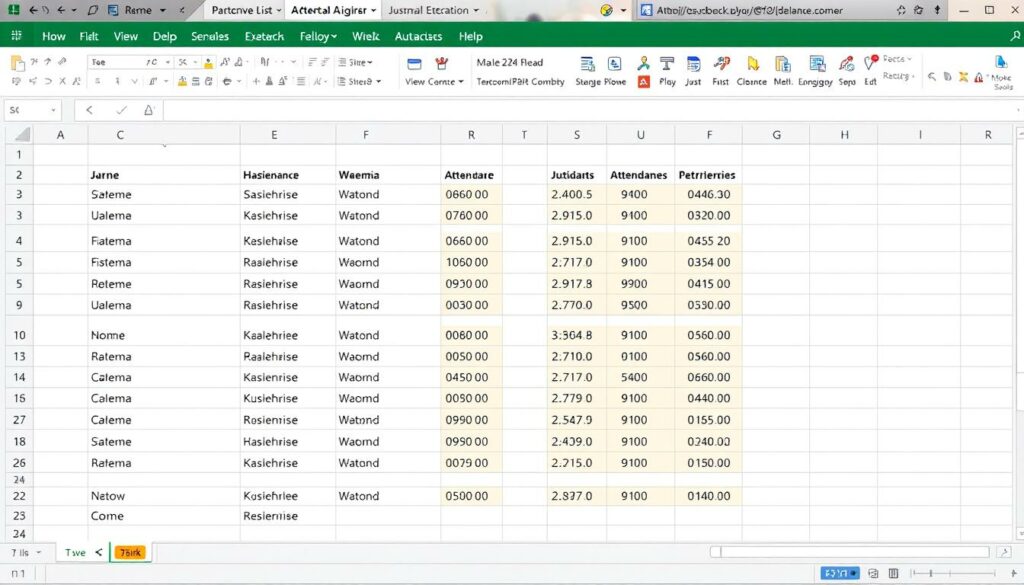Click the Just ribbon icon
Image resolution: width=1024 pixels, height=585 pixels.
pyautogui.click(x=693, y=63)
